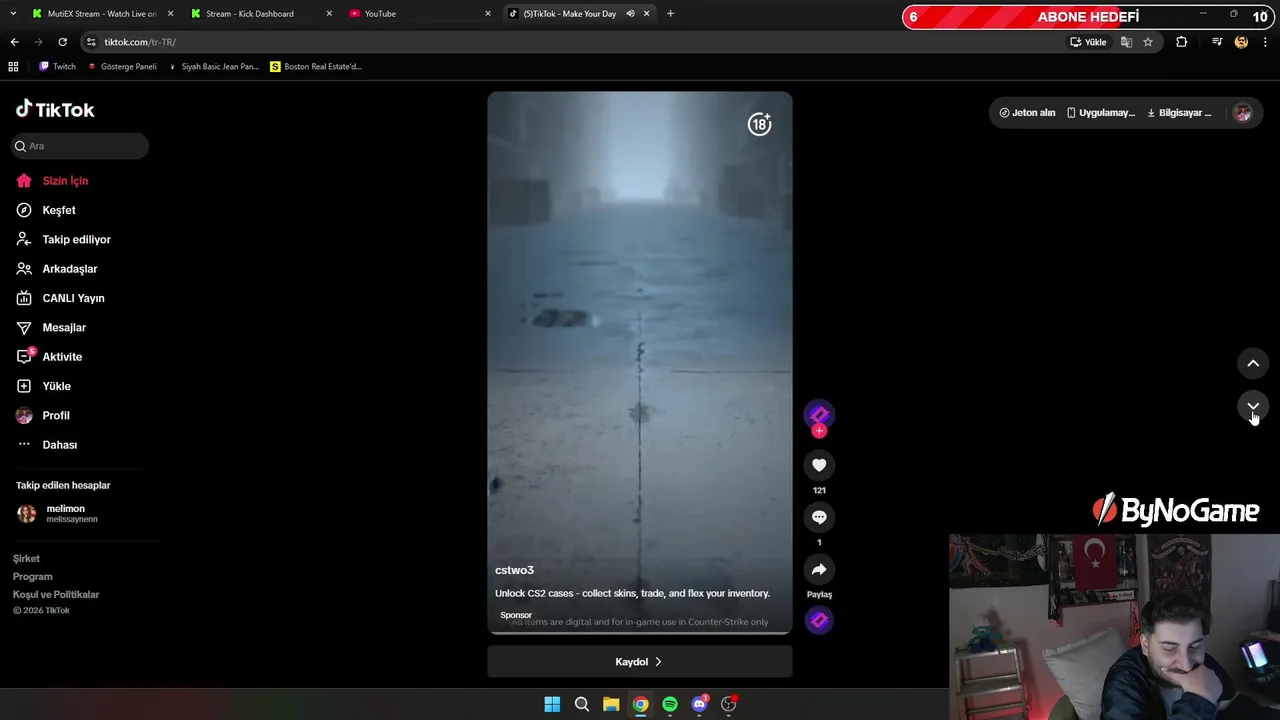Open Profil page from sidebar
1280x720 pixels.
[x=56, y=416]
